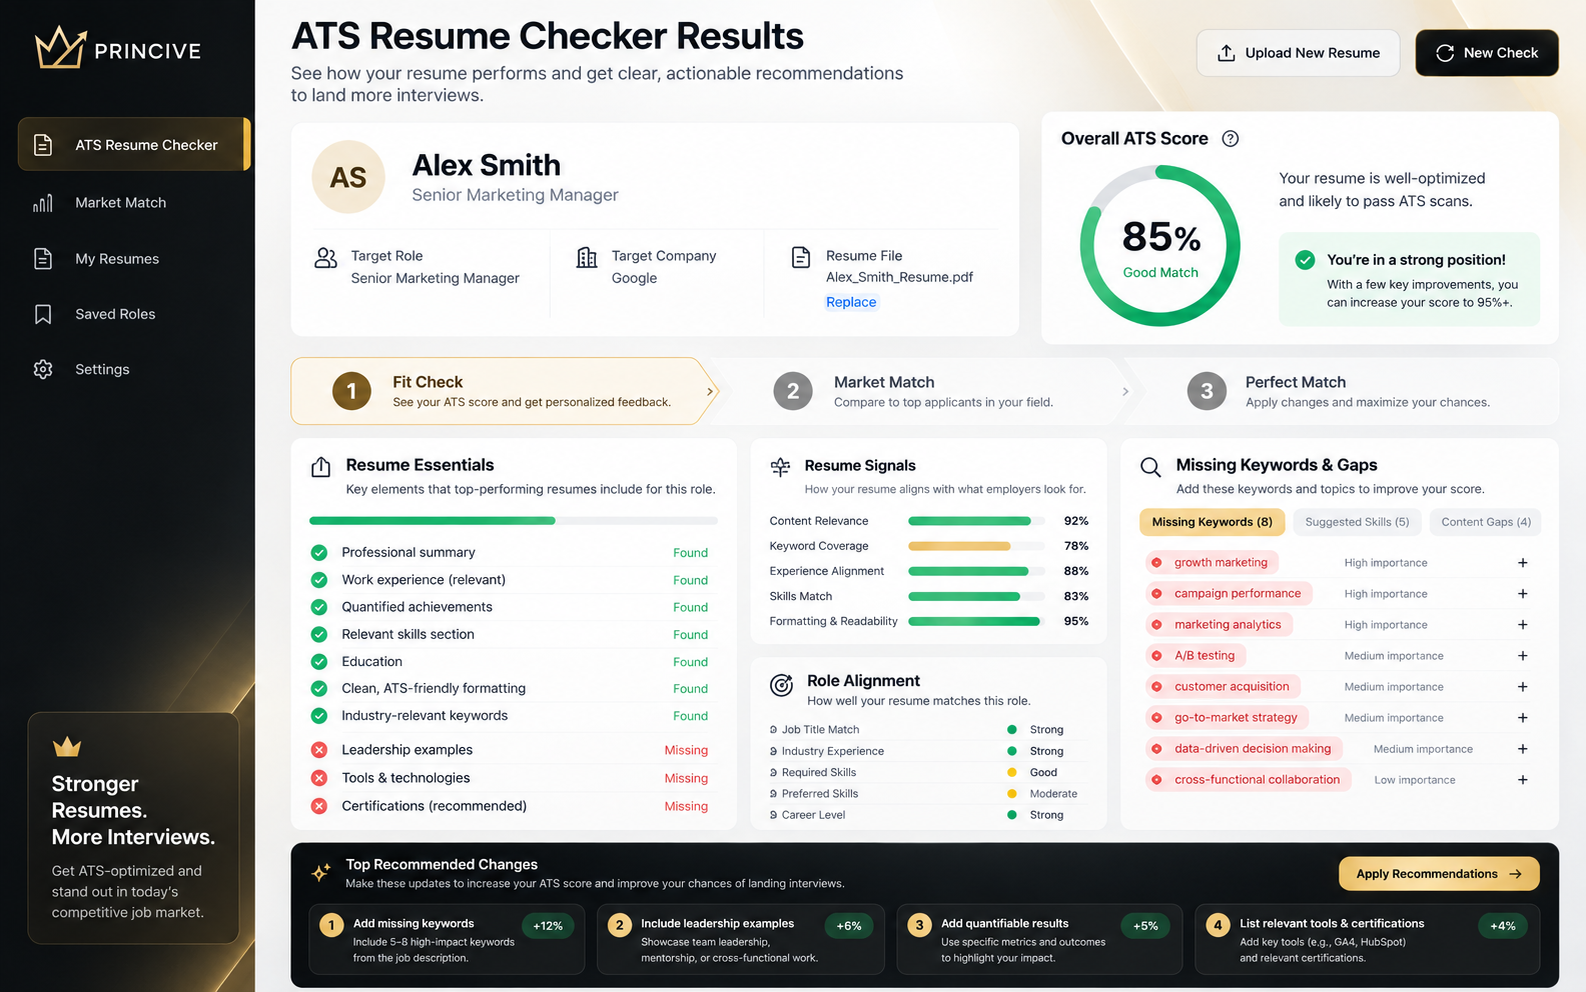Click the Market Match bar chart icon

[43, 203]
